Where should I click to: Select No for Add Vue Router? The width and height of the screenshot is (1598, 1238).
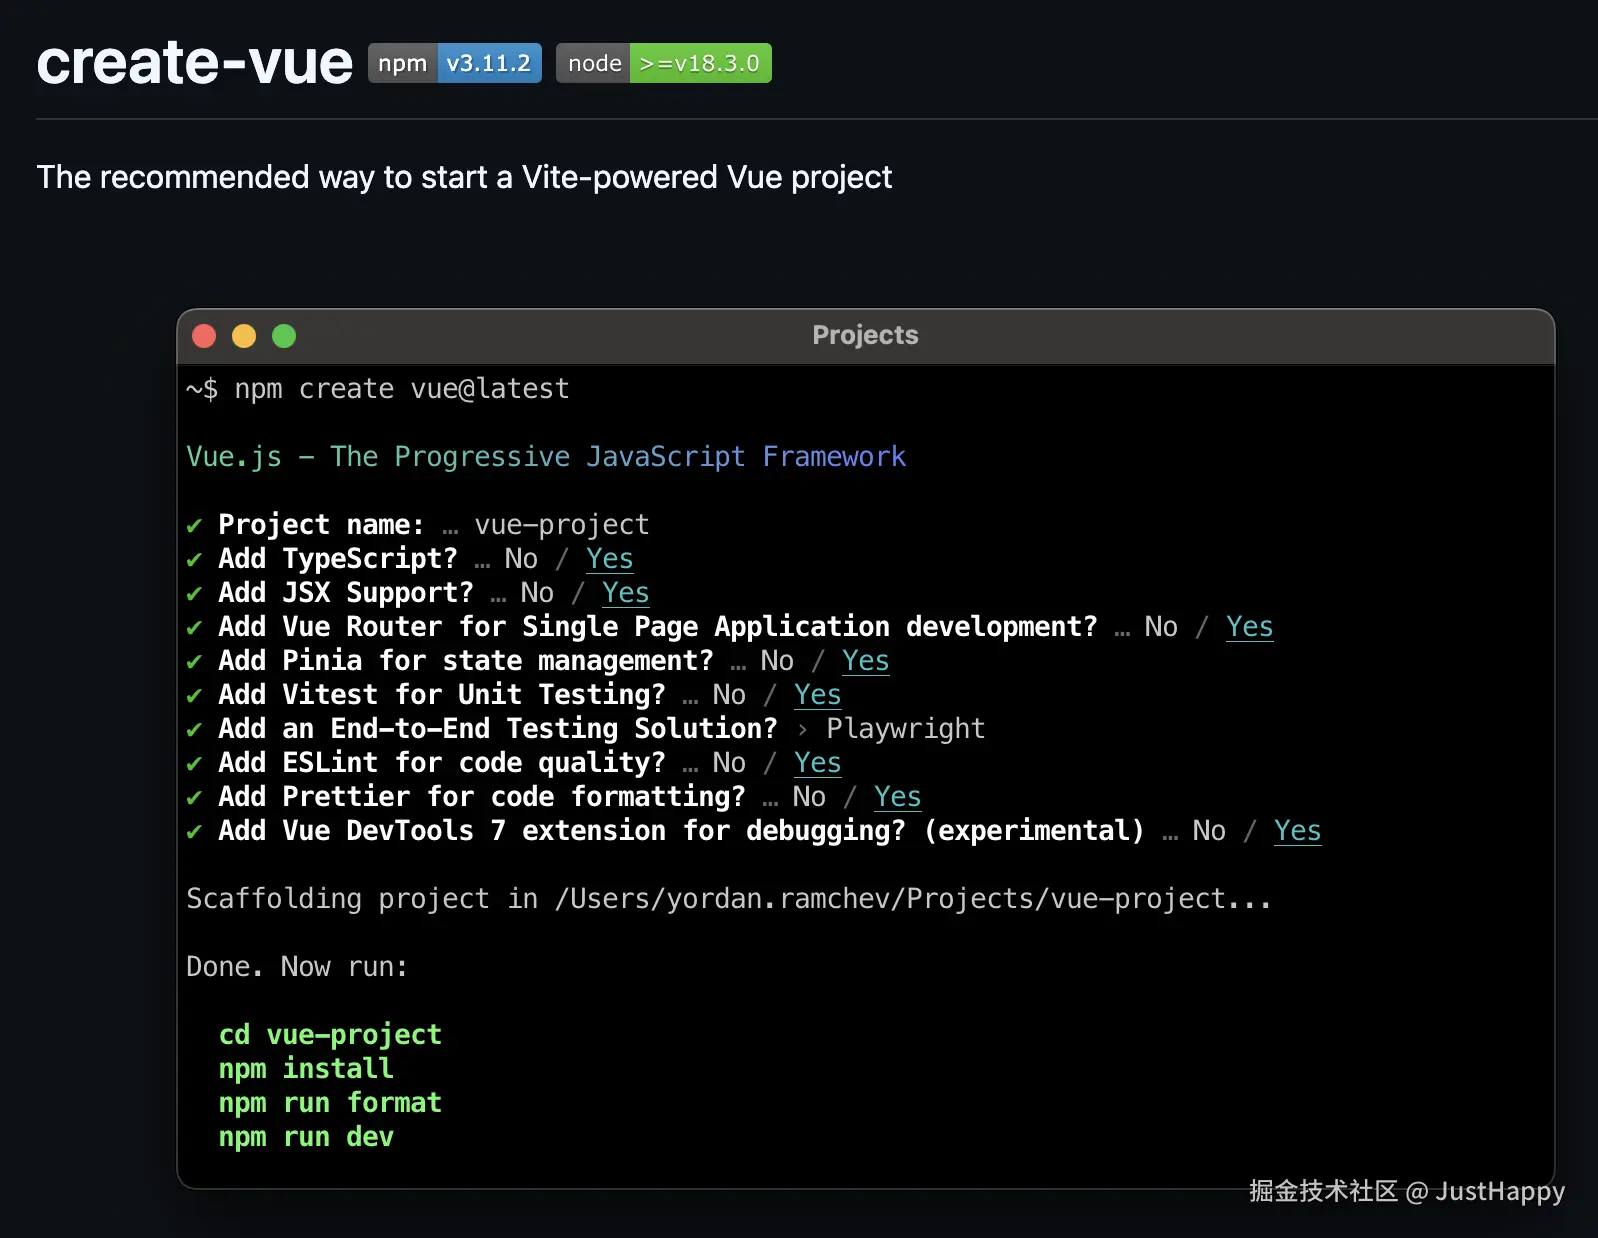click(1161, 626)
